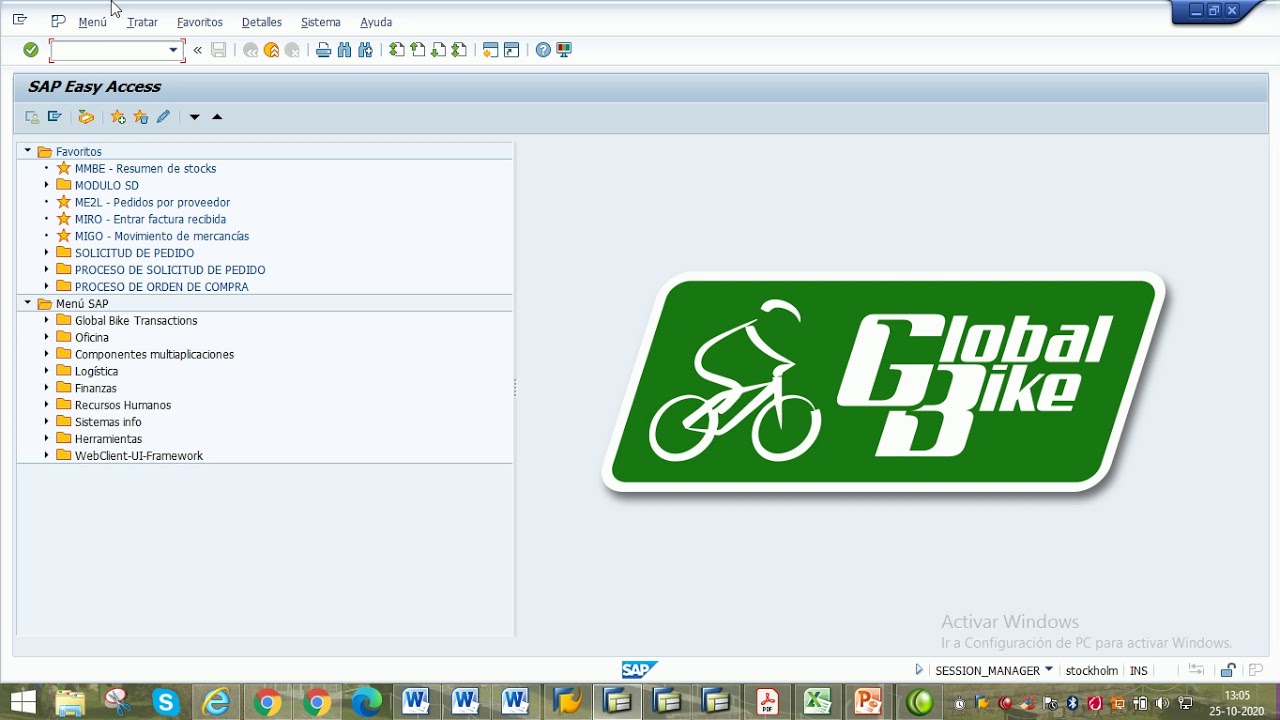Click the Cancel icon in the toolbar
The width and height of the screenshot is (1280, 720).
click(x=292, y=50)
